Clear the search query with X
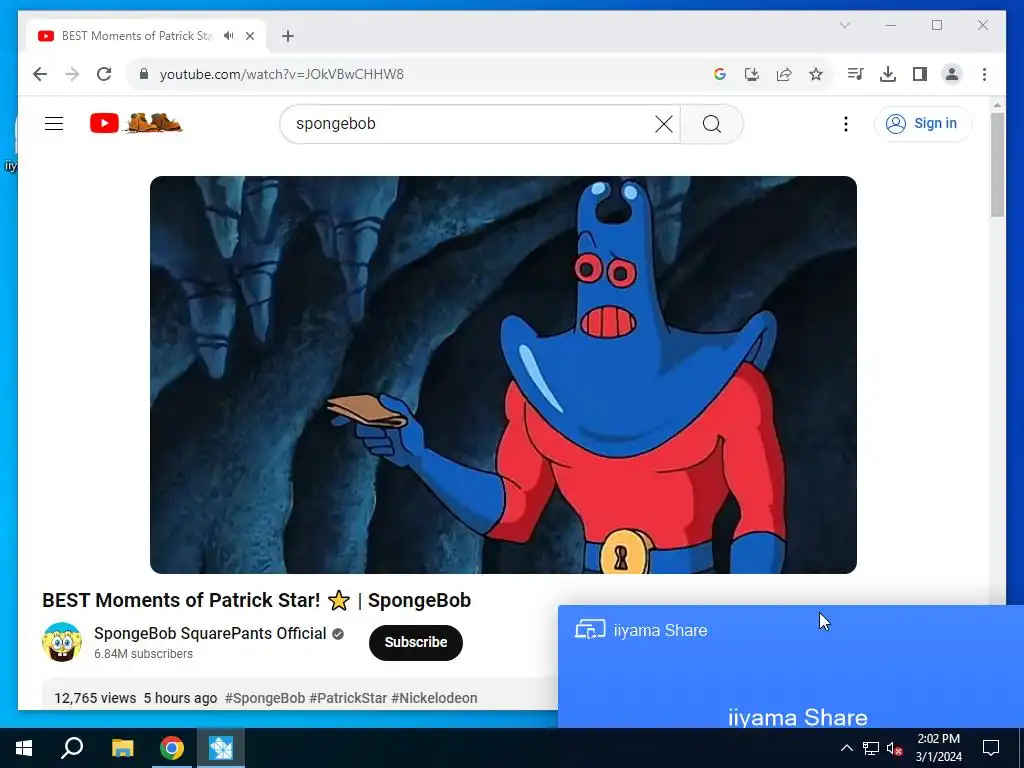1024x768 pixels. pyautogui.click(x=664, y=124)
